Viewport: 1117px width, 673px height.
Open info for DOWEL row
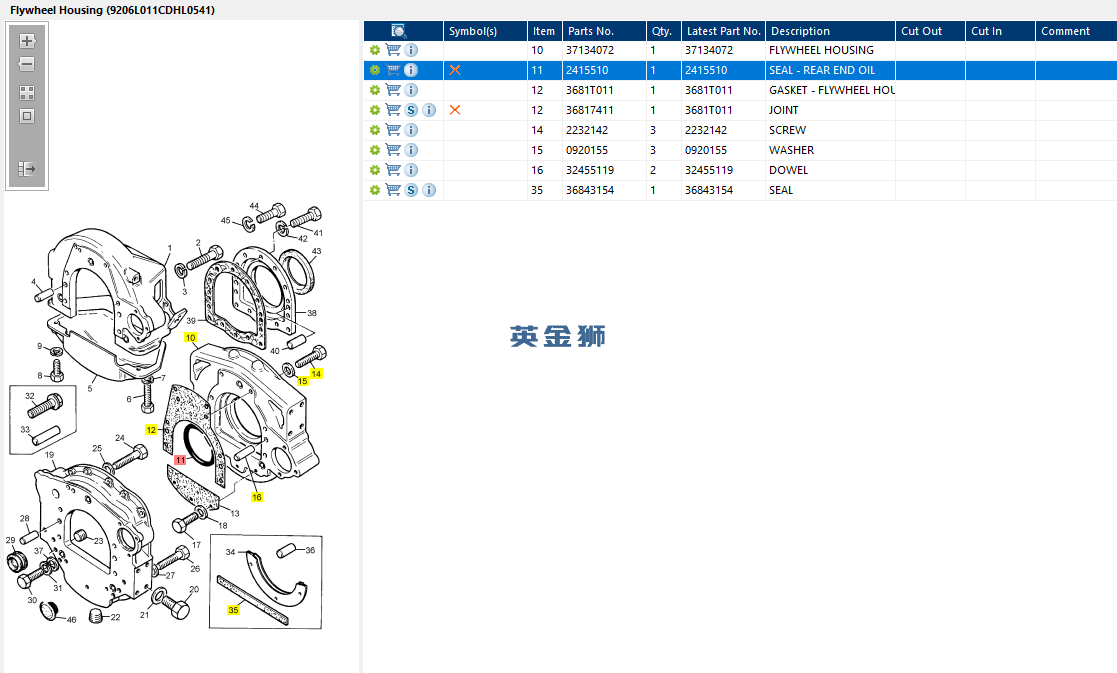click(x=411, y=169)
